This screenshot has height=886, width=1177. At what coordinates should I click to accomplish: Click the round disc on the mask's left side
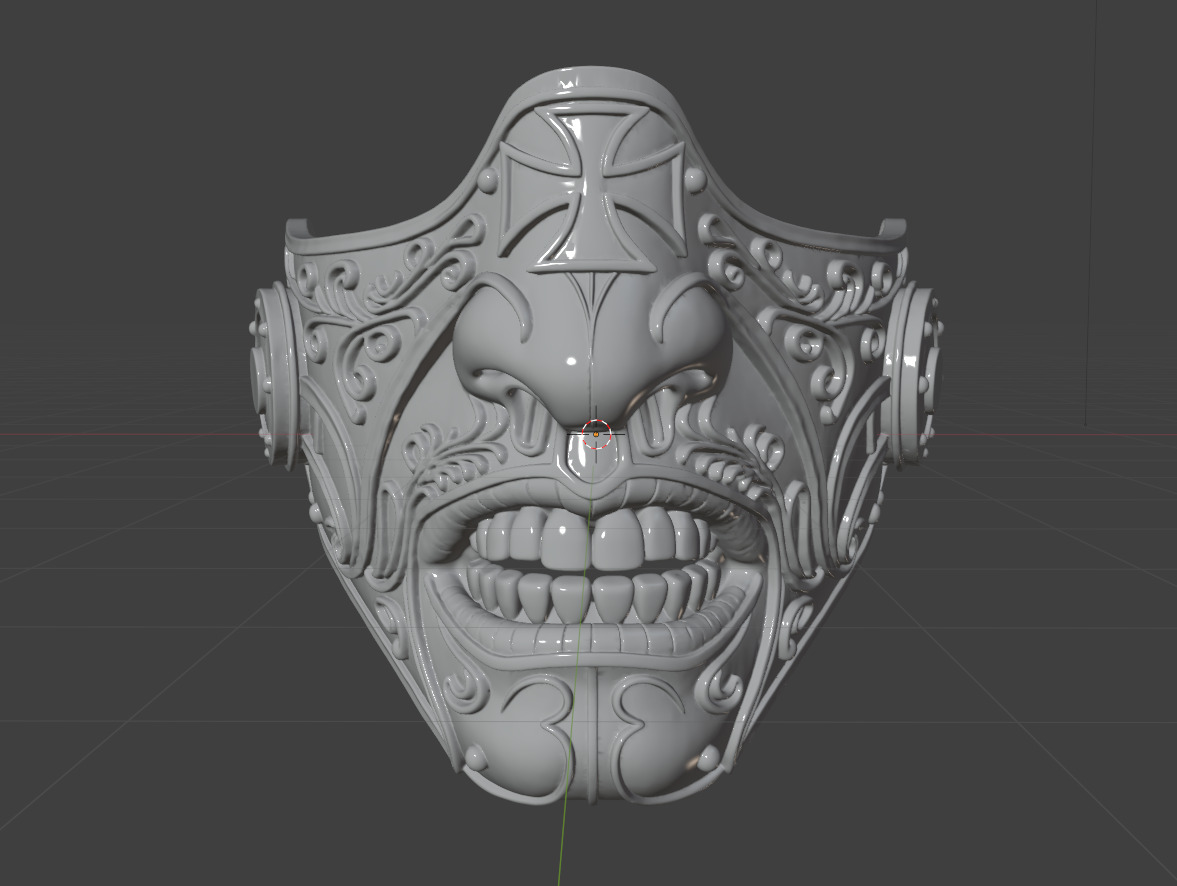click(276, 375)
